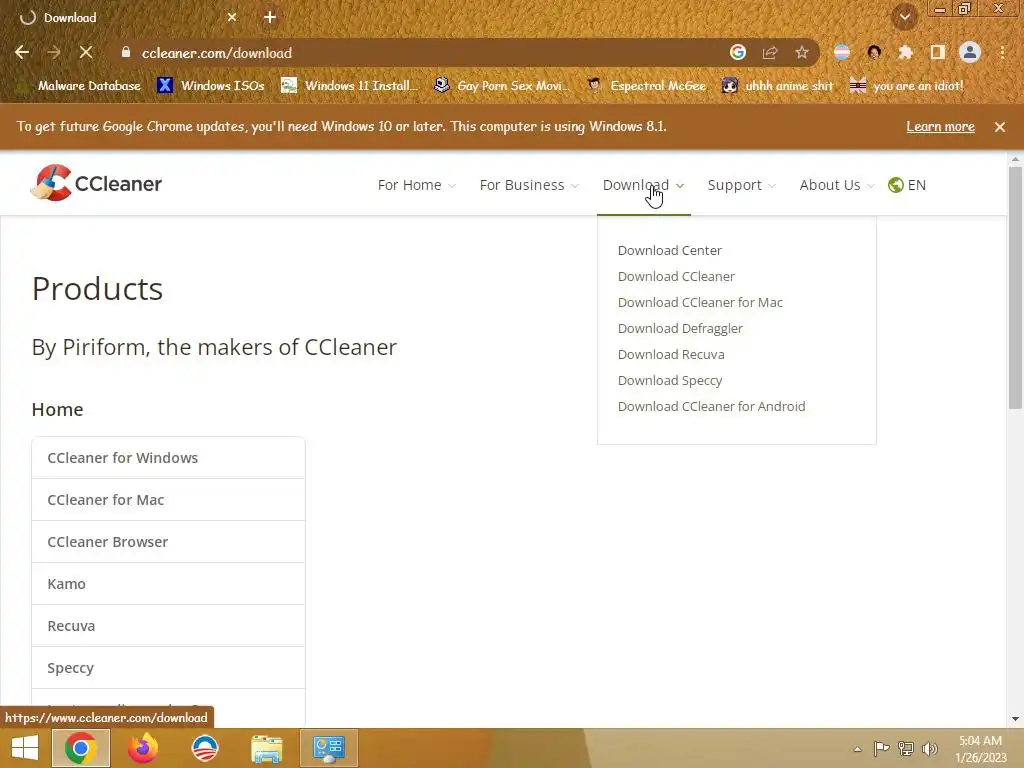Select Download Center menu entry
The width and height of the screenshot is (1024, 768).
tap(669, 251)
